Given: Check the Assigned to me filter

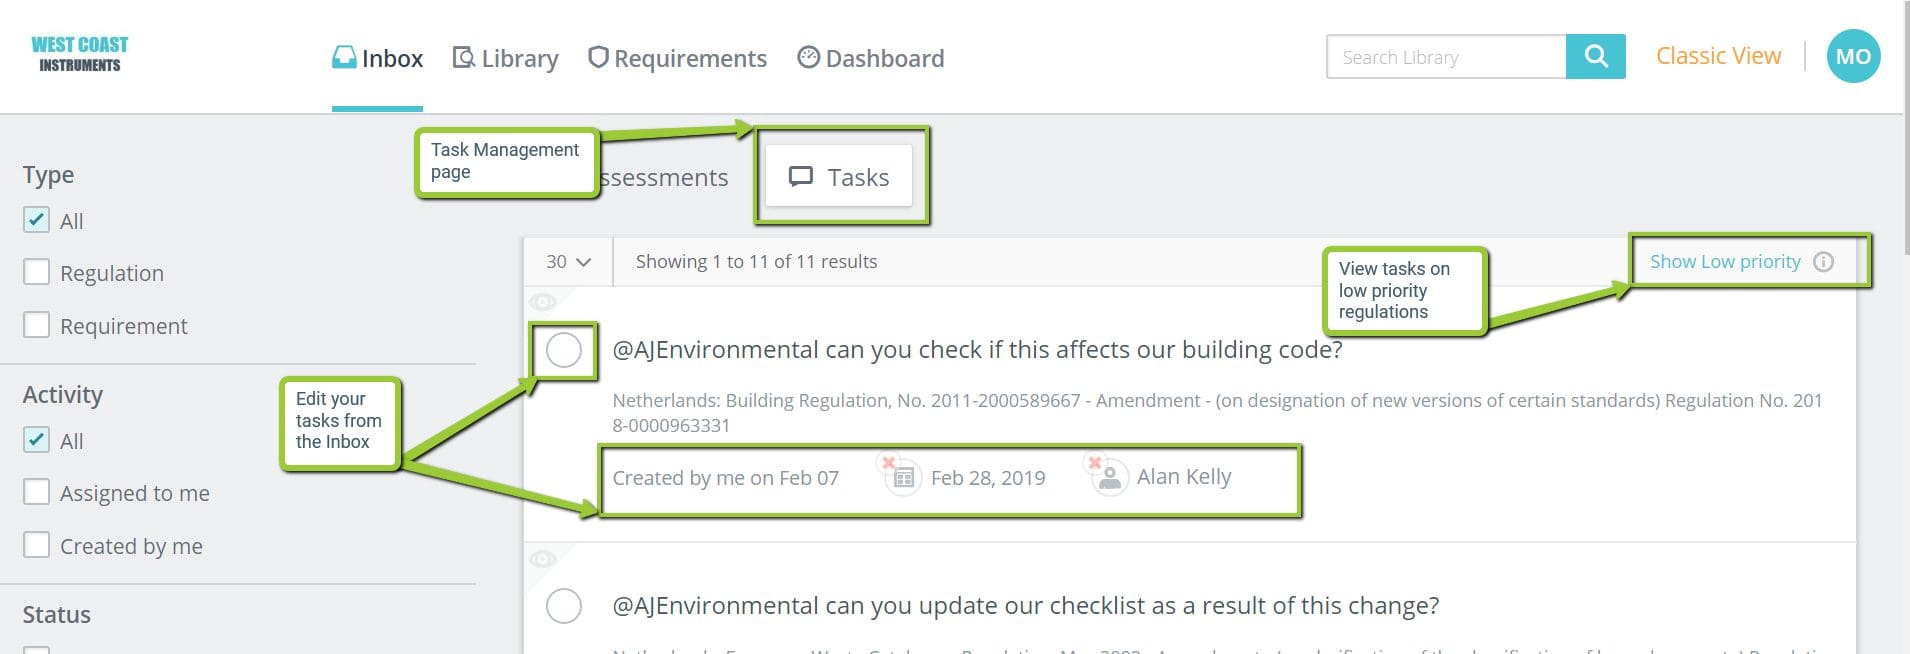Looking at the screenshot, I should (37, 492).
